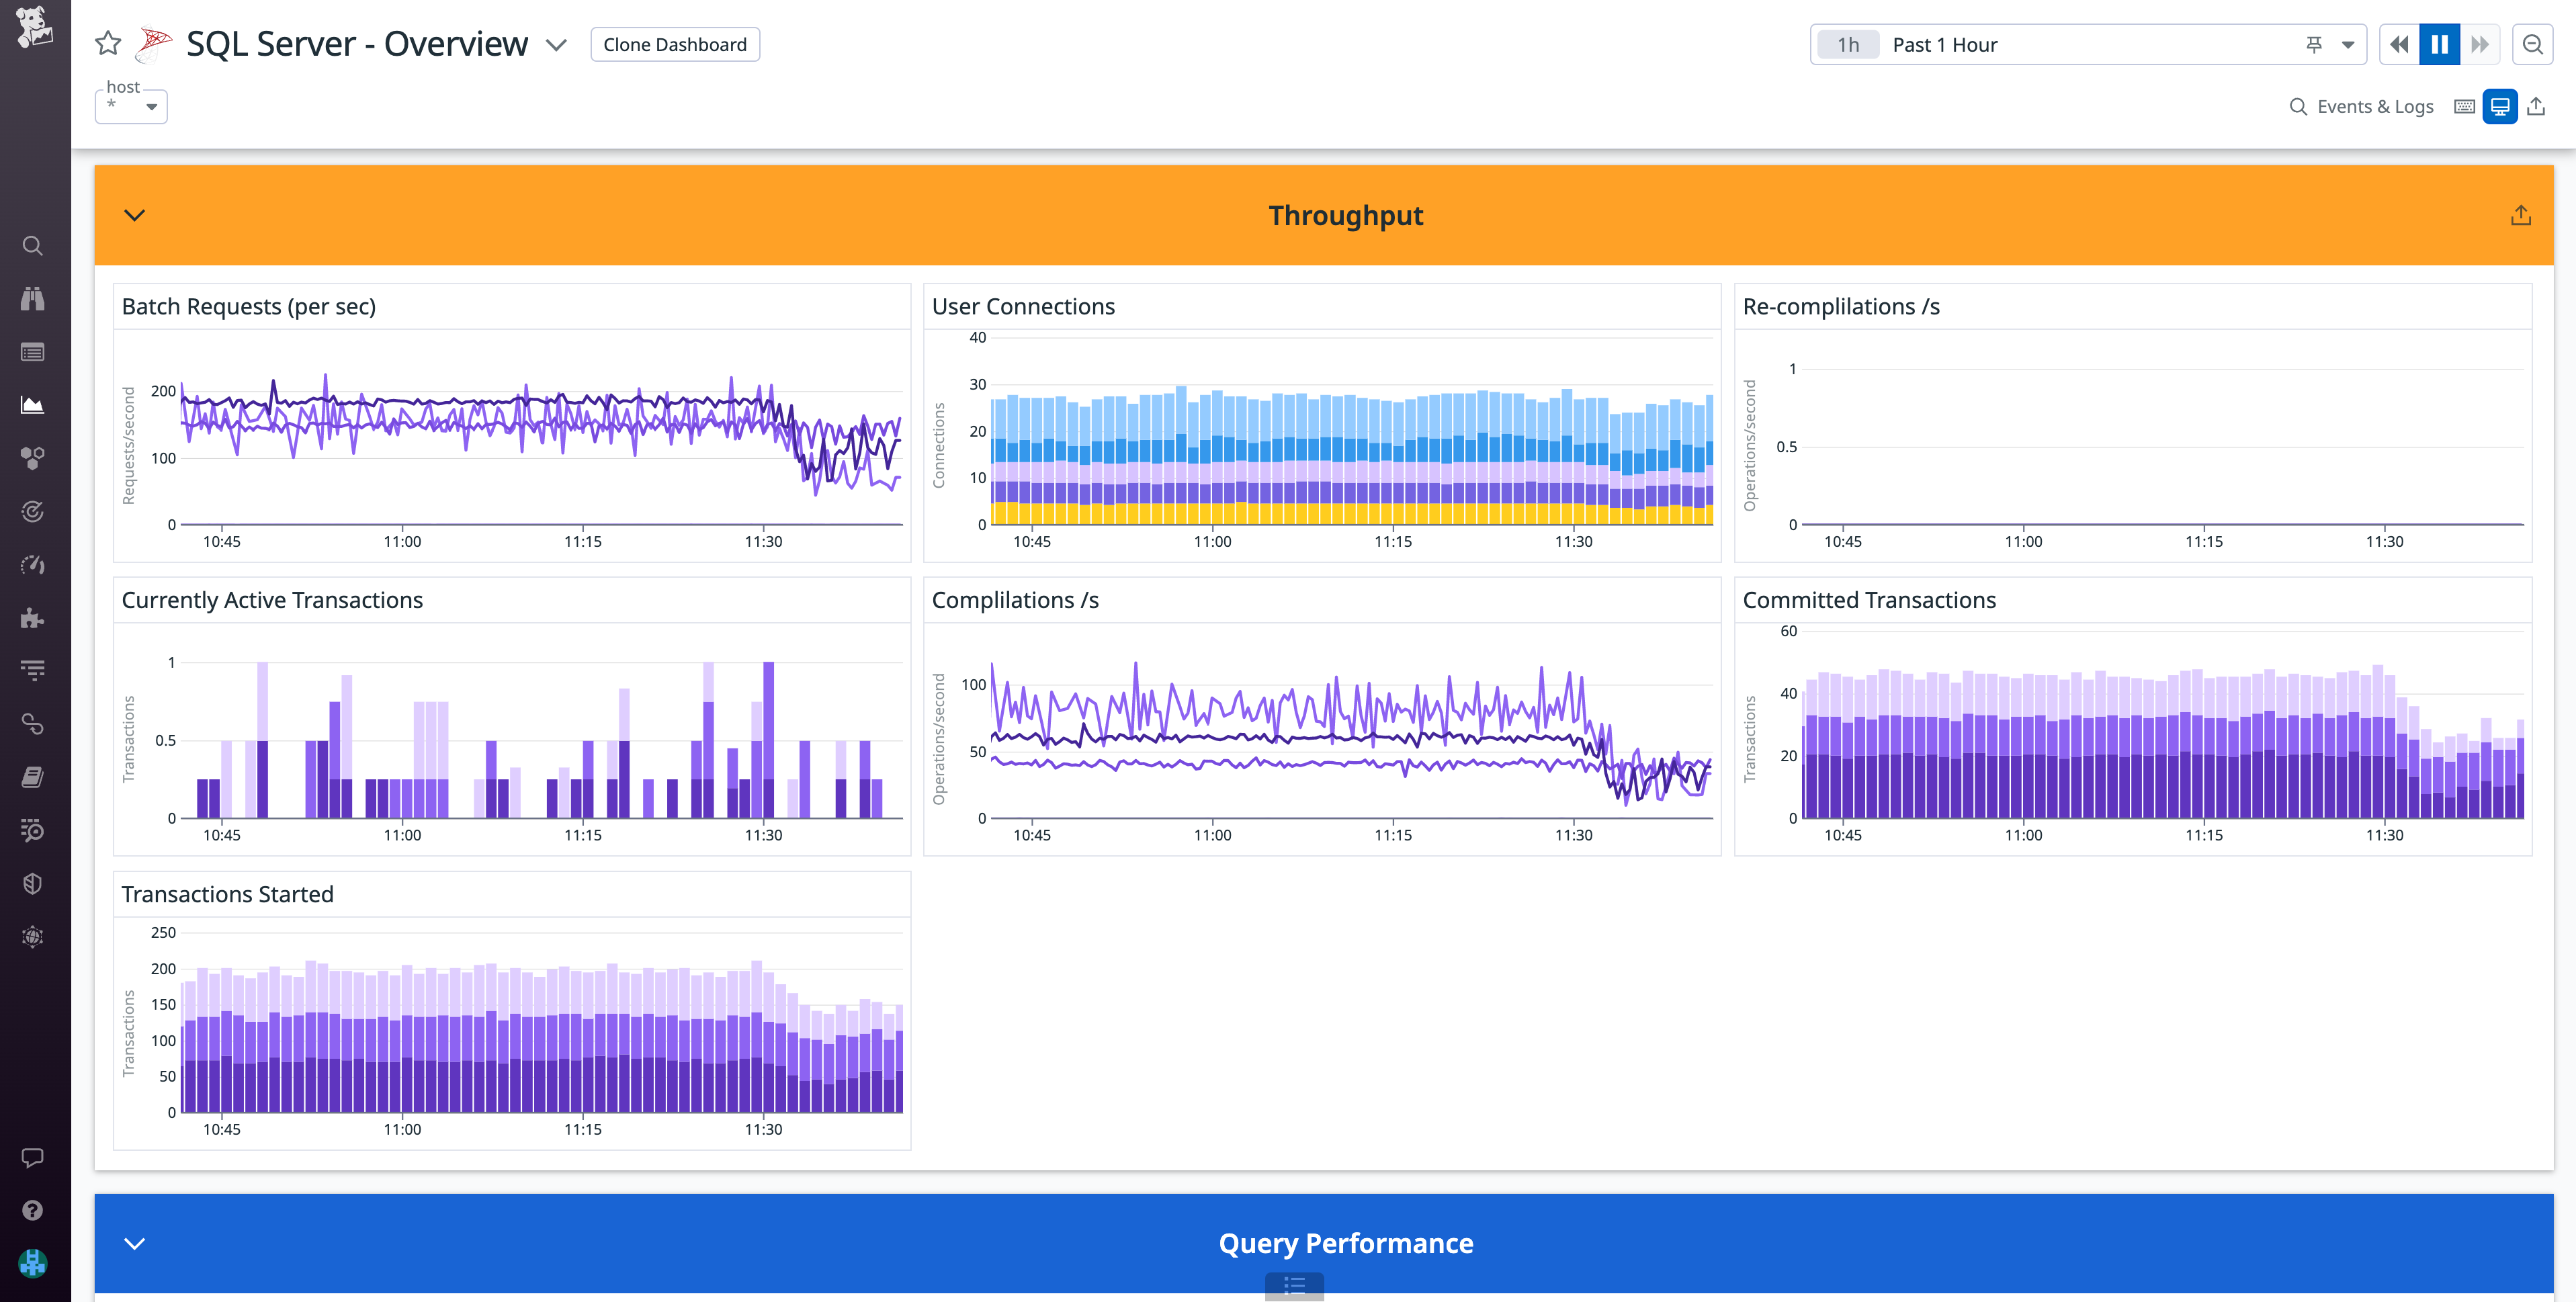Viewport: 2576px width, 1302px height.
Task: Open the Past 1 Hour time range selector
Action: pyautogui.click(x=1944, y=44)
